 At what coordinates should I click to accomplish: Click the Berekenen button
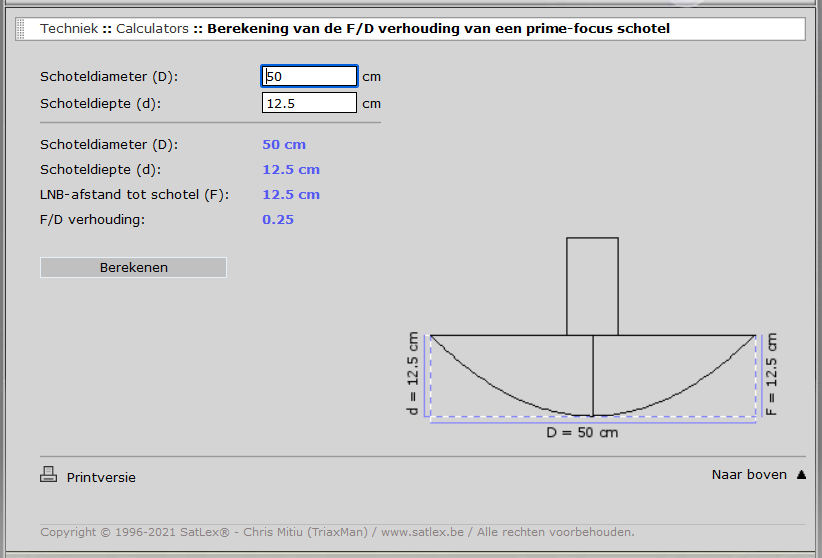(133, 267)
